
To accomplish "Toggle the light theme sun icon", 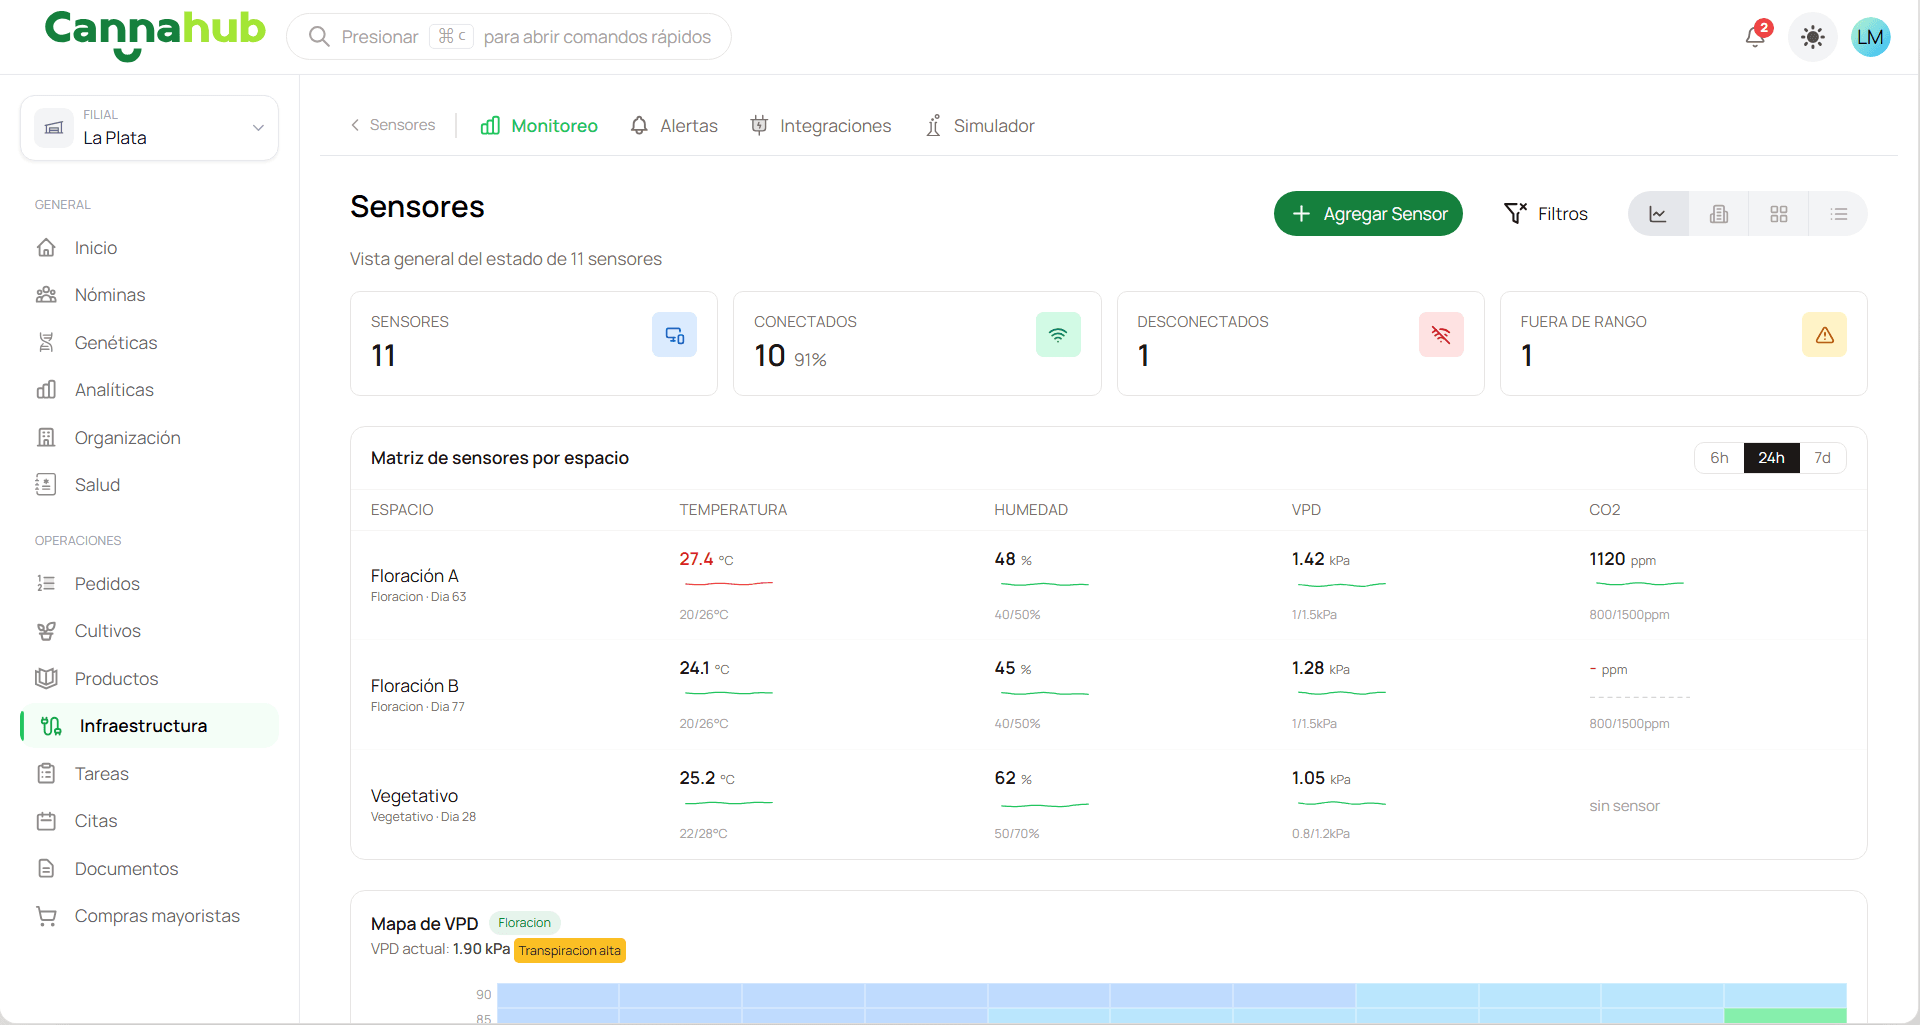I will [1812, 37].
